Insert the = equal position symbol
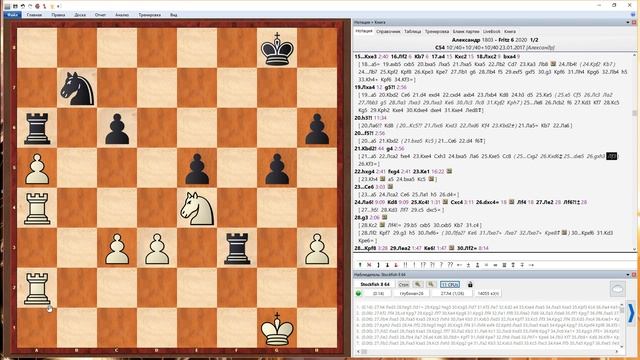The image size is (640, 360). pos(486,265)
